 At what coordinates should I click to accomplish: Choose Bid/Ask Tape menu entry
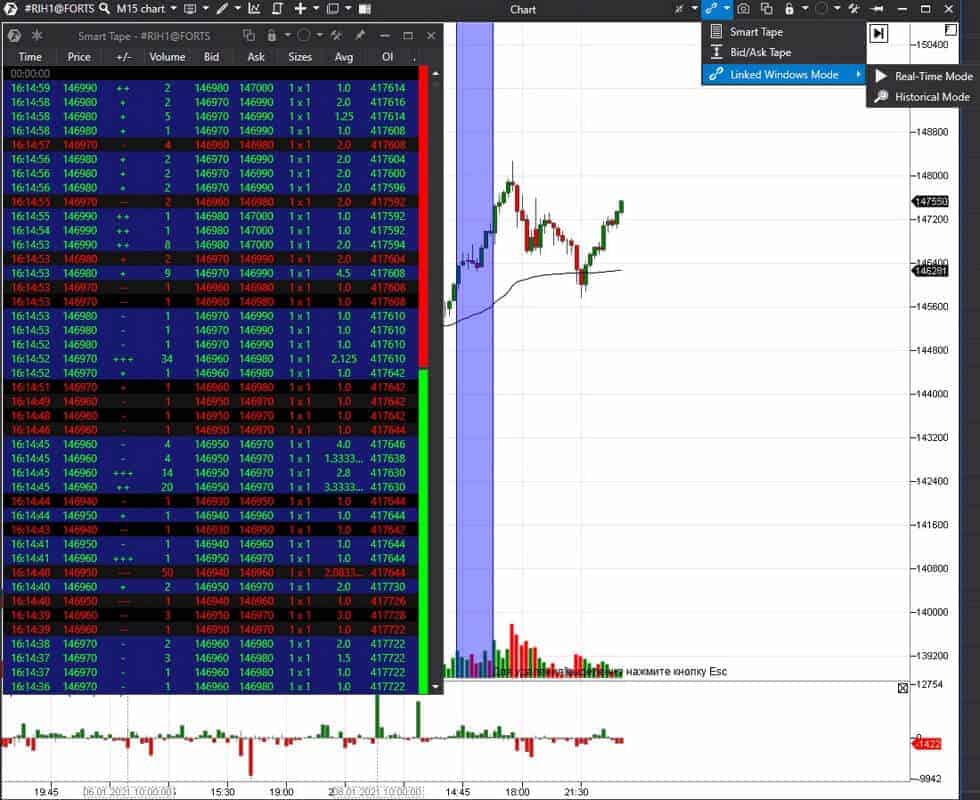click(x=760, y=52)
